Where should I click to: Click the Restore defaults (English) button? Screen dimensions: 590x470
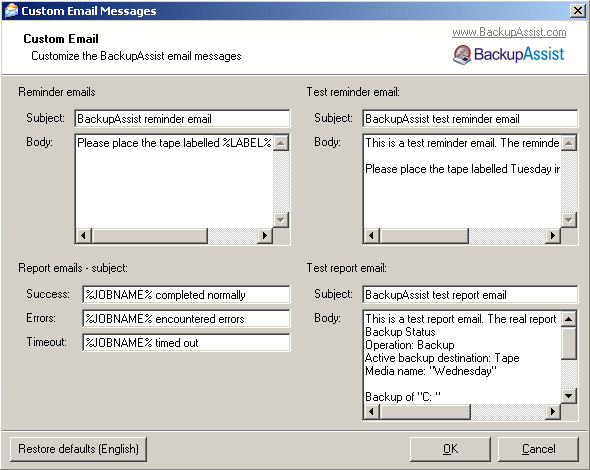(x=78, y=449)
